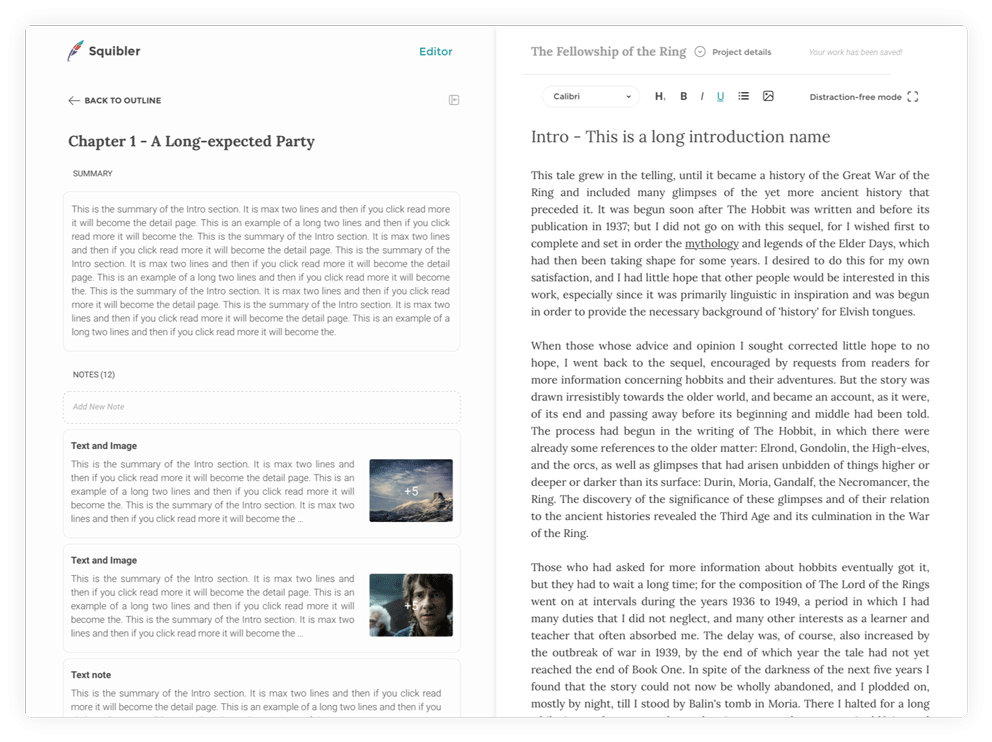Insert an image into the document
Screen dimensions: 992x742
(768, 97)
